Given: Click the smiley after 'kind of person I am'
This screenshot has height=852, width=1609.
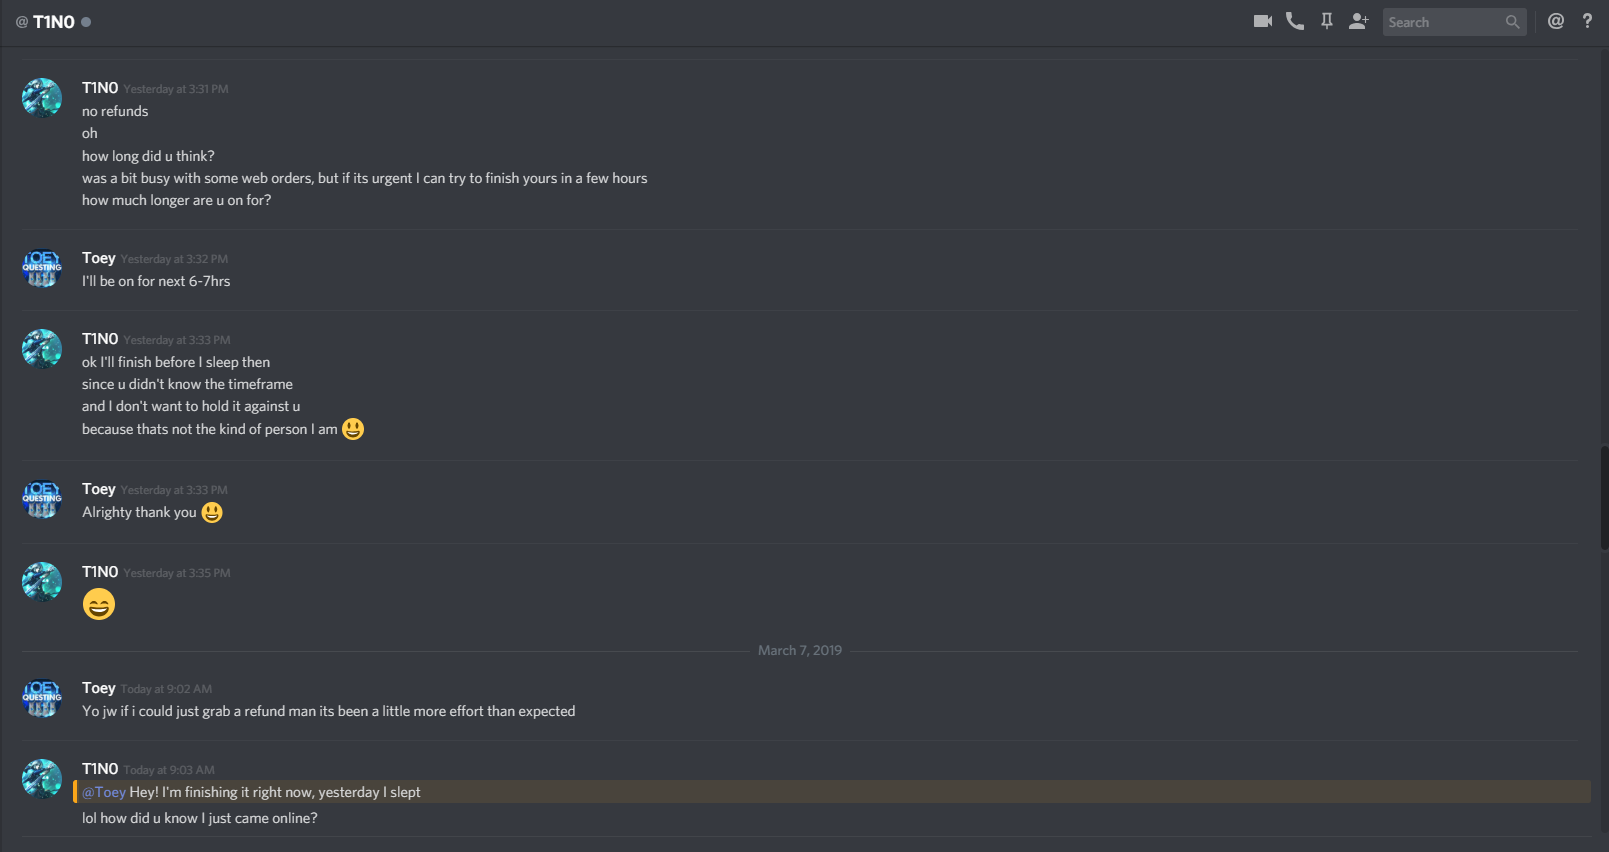Looking at the screenshot, I should click(x=353, y=429).
